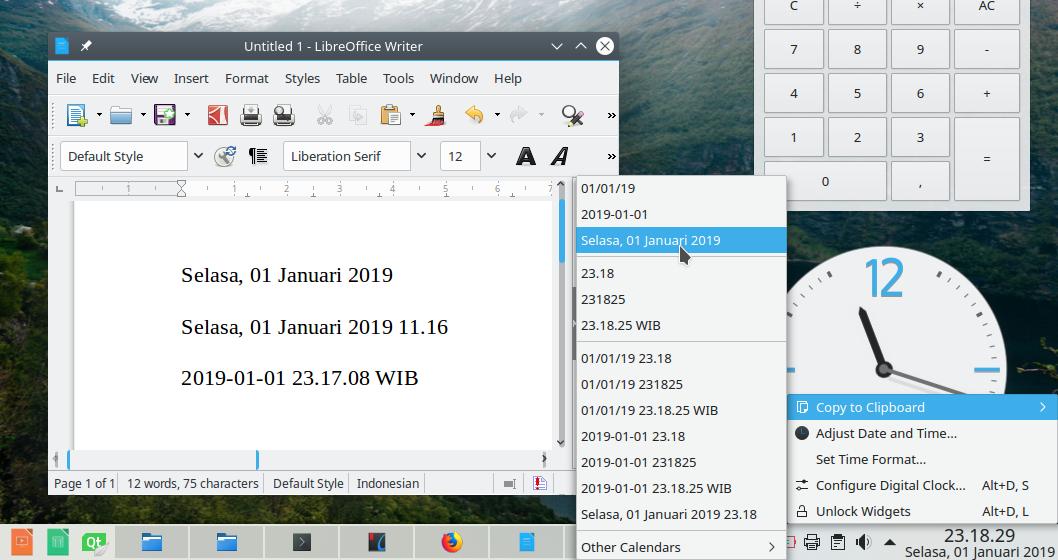Click calculator equals button

tap(986, 159)
